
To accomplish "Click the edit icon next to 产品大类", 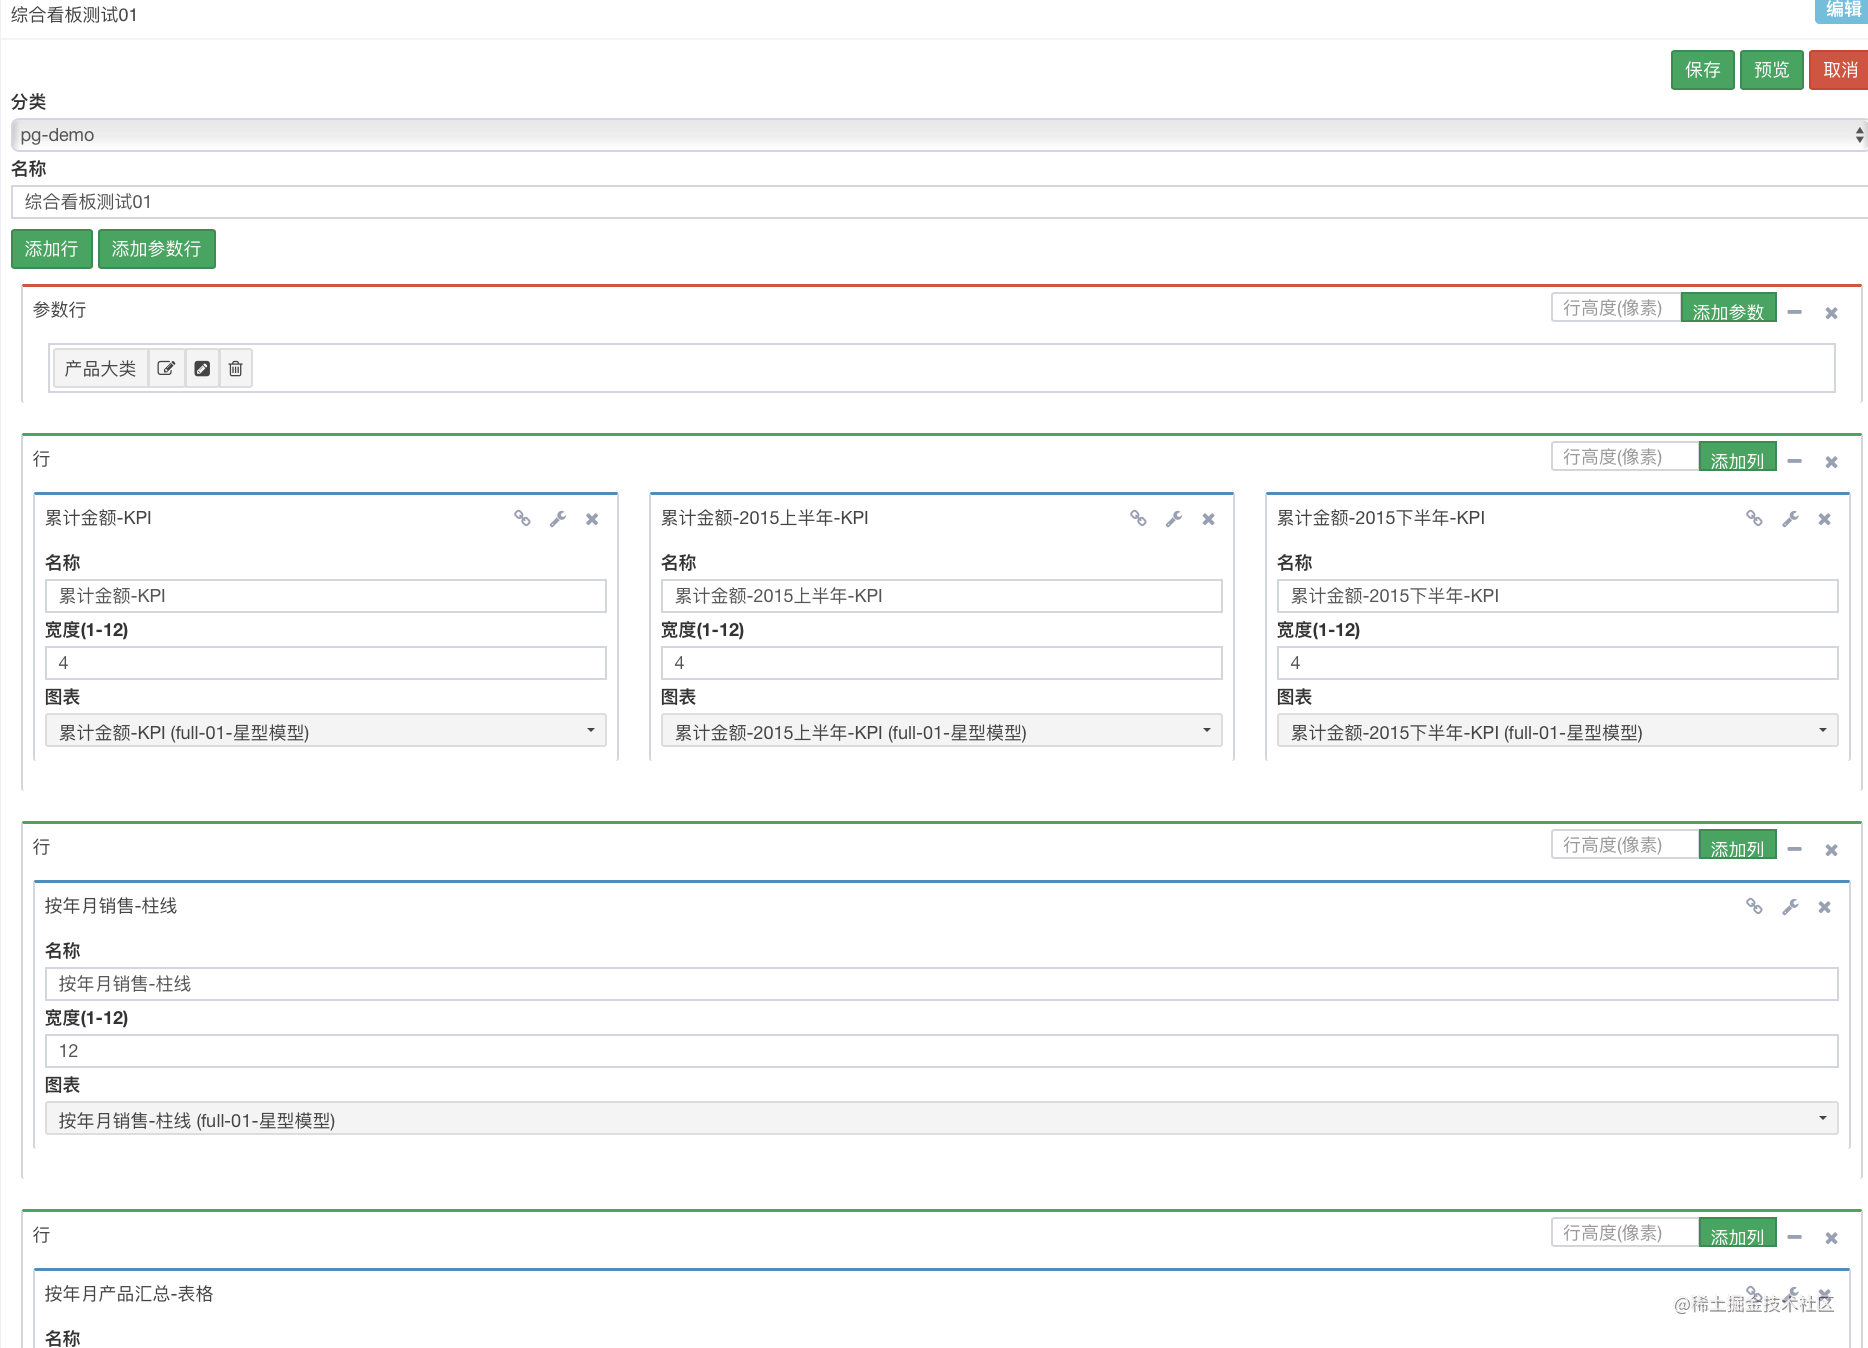I will (x=166, y=368).
